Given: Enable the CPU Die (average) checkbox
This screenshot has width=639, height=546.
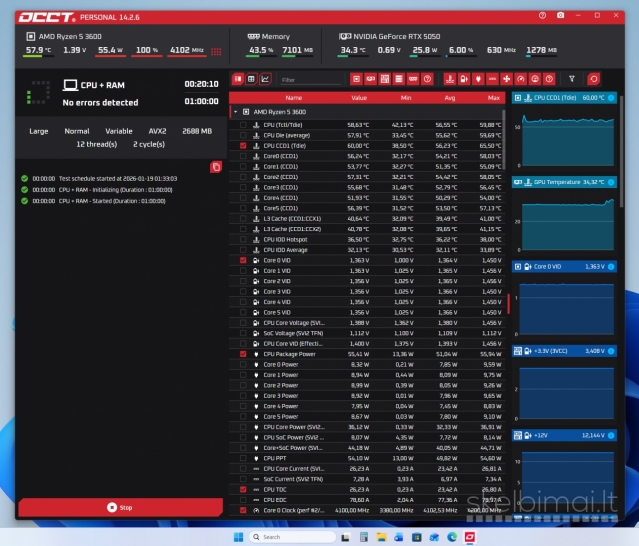Looking at the screenshot, I should point(243,135).
